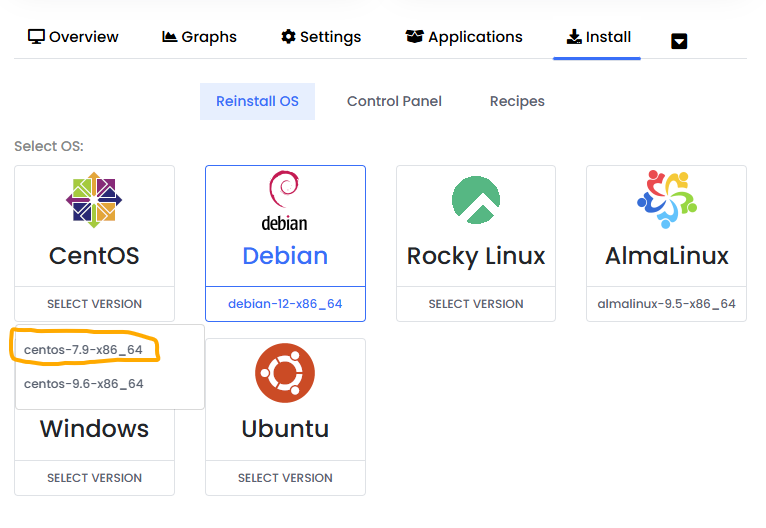Expand Rocky Linux SELECT VERSION dropdown

point(476,304)
